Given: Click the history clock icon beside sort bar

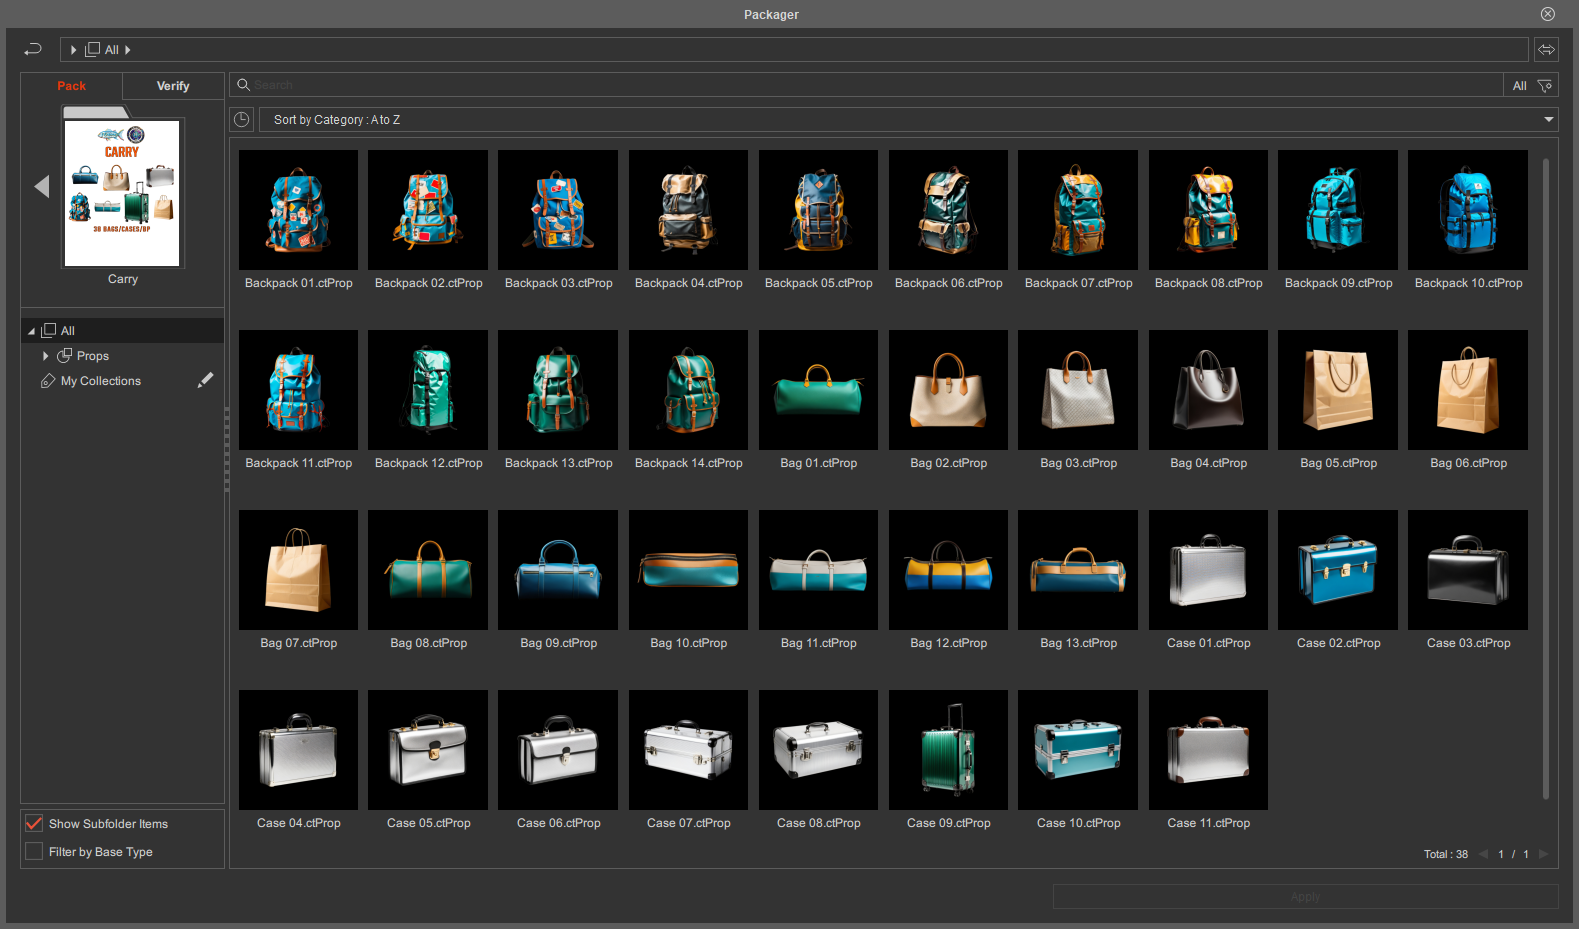Looking at the screenshot, I should coord(242,119).
